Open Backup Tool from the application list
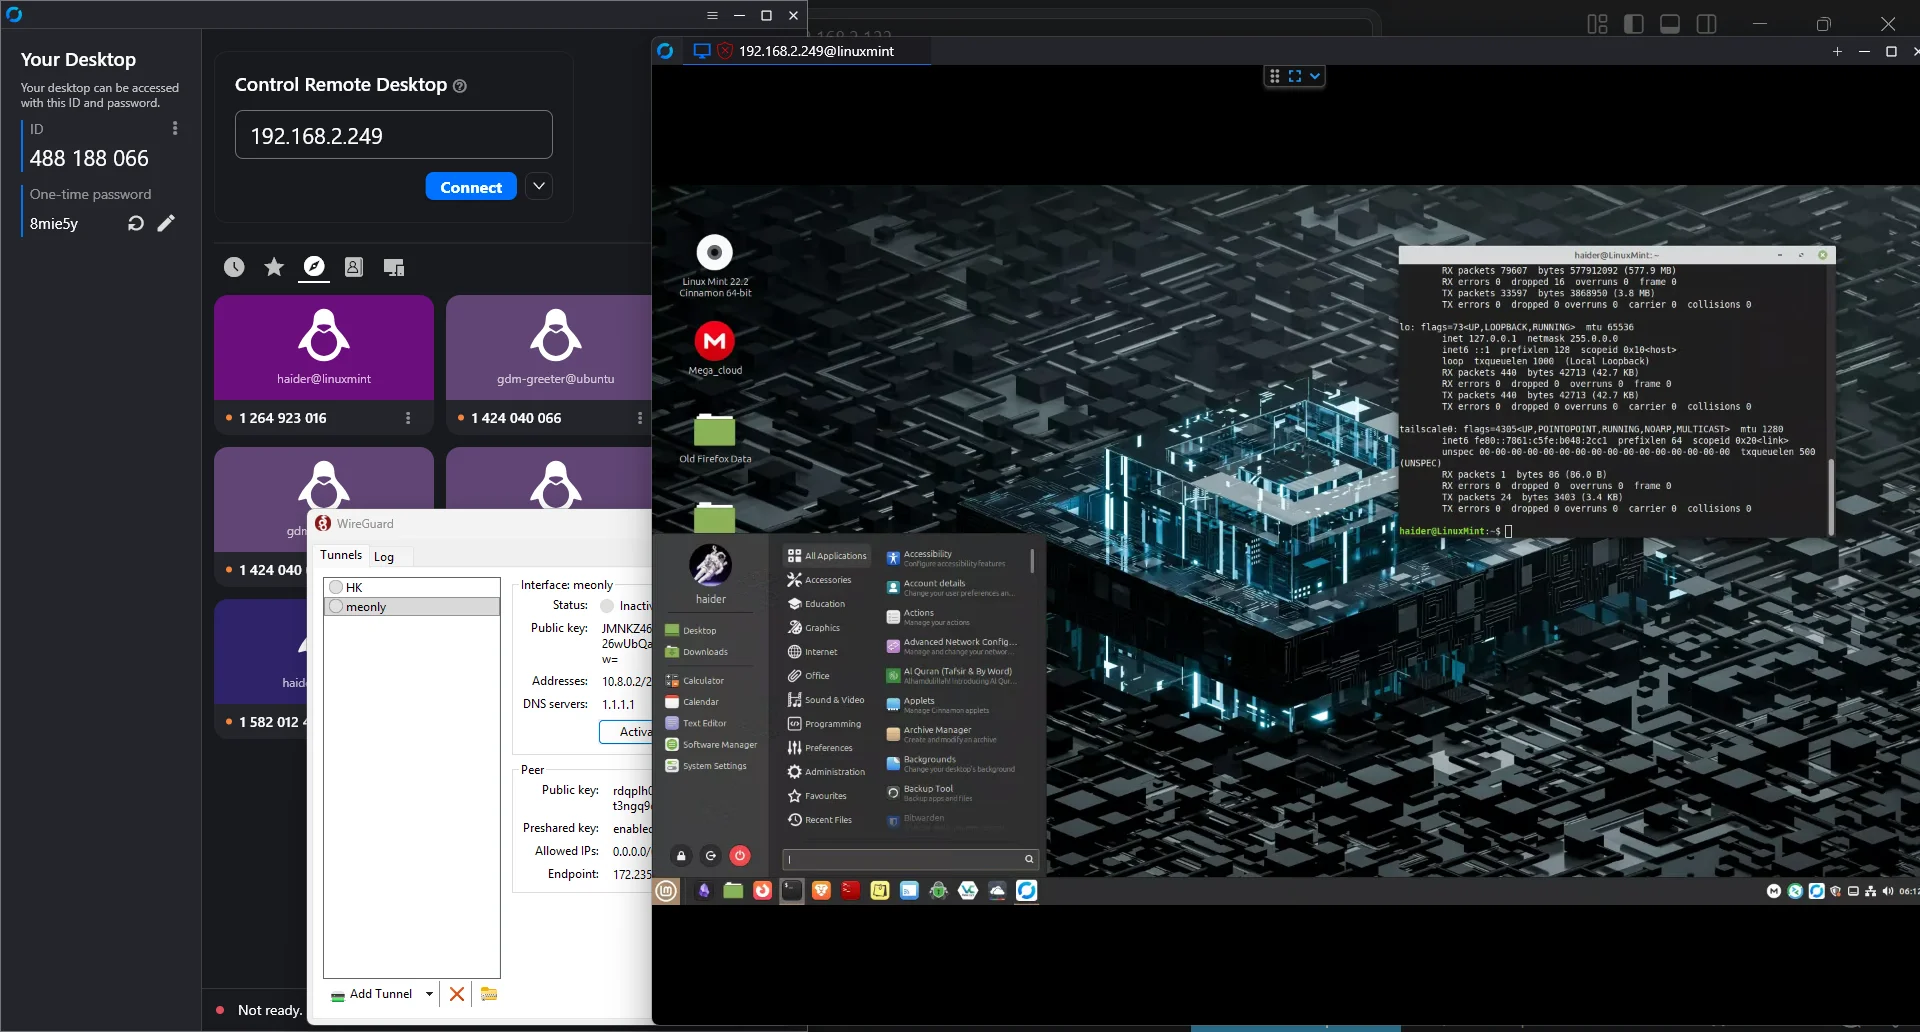The height and width of the screenshot is (1032, 1920). pyautogui.click(x=951, y=793)
